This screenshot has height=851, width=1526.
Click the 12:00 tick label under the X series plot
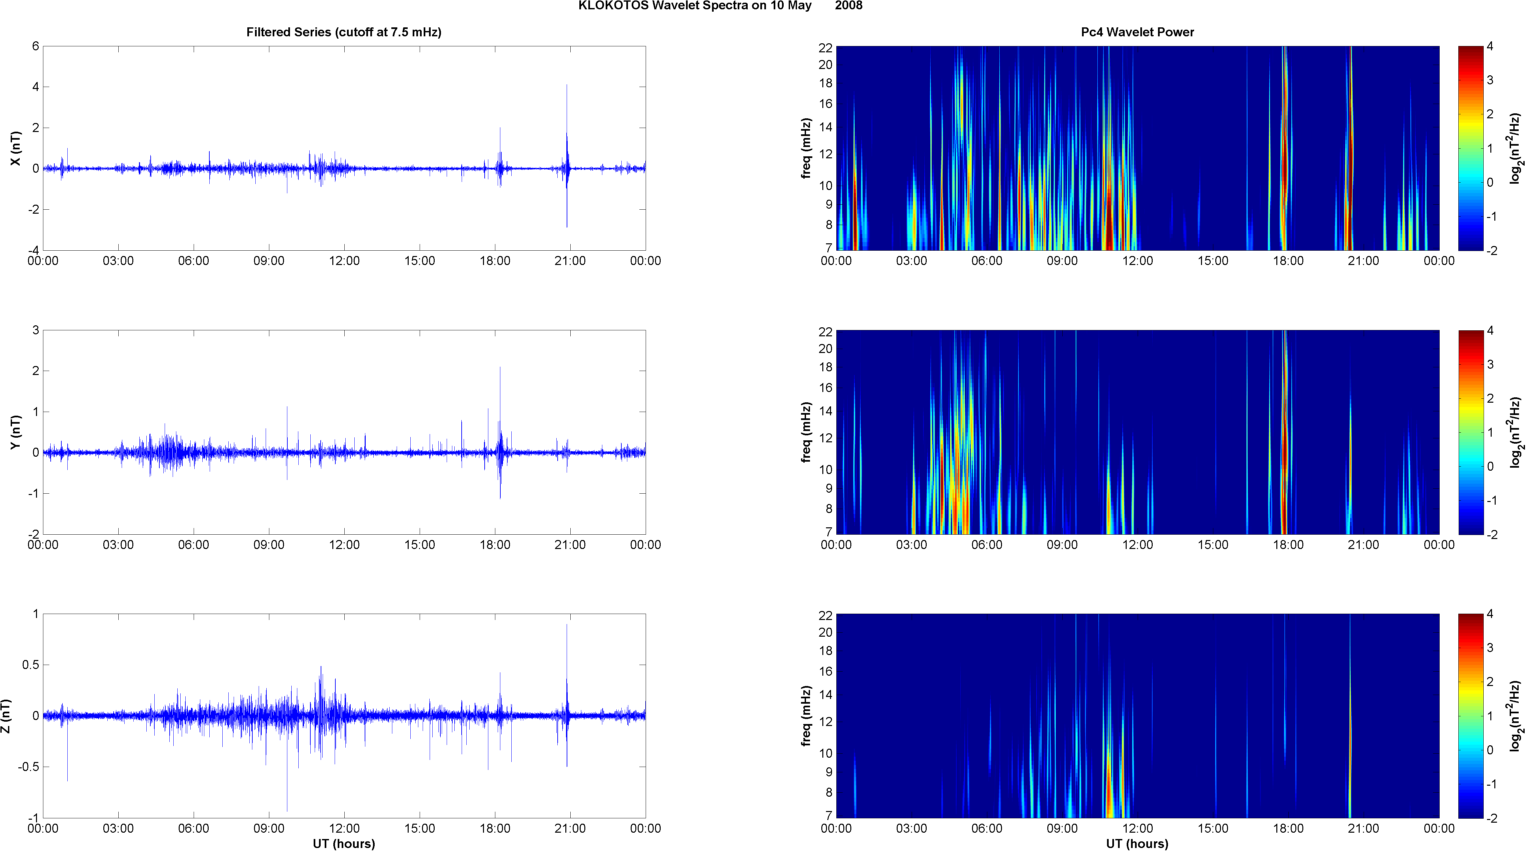pyautogui.click(x=344, y=261)
